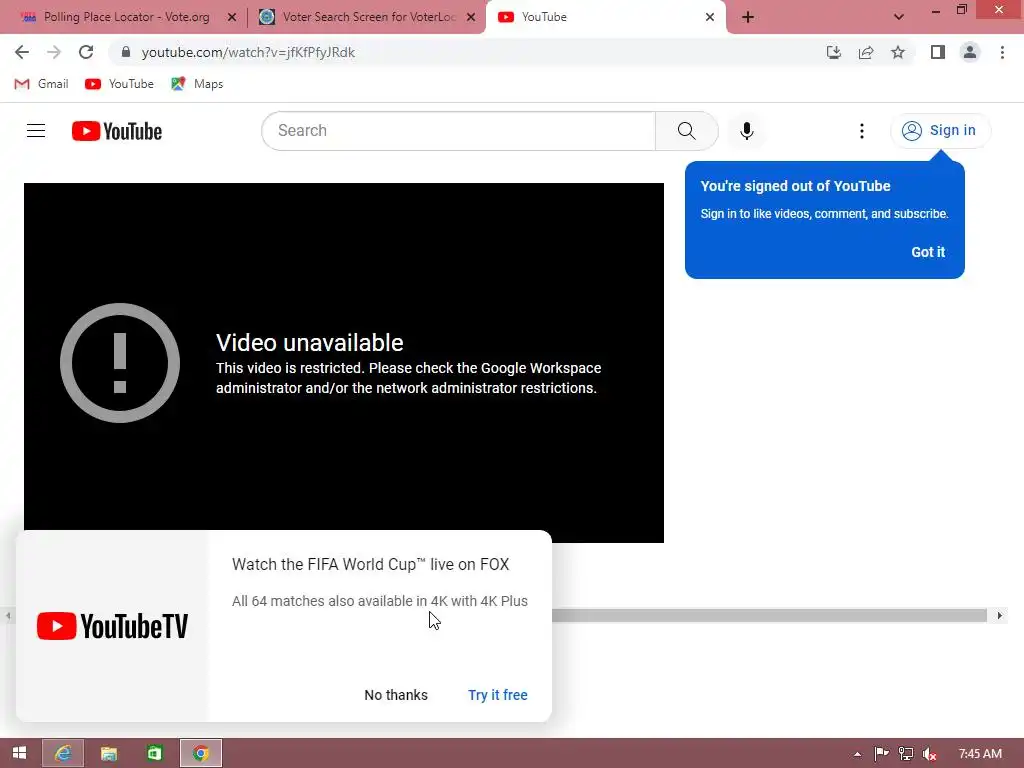
Task: Open File Explorer from the taskbar
Action: (x=108, y=753)
